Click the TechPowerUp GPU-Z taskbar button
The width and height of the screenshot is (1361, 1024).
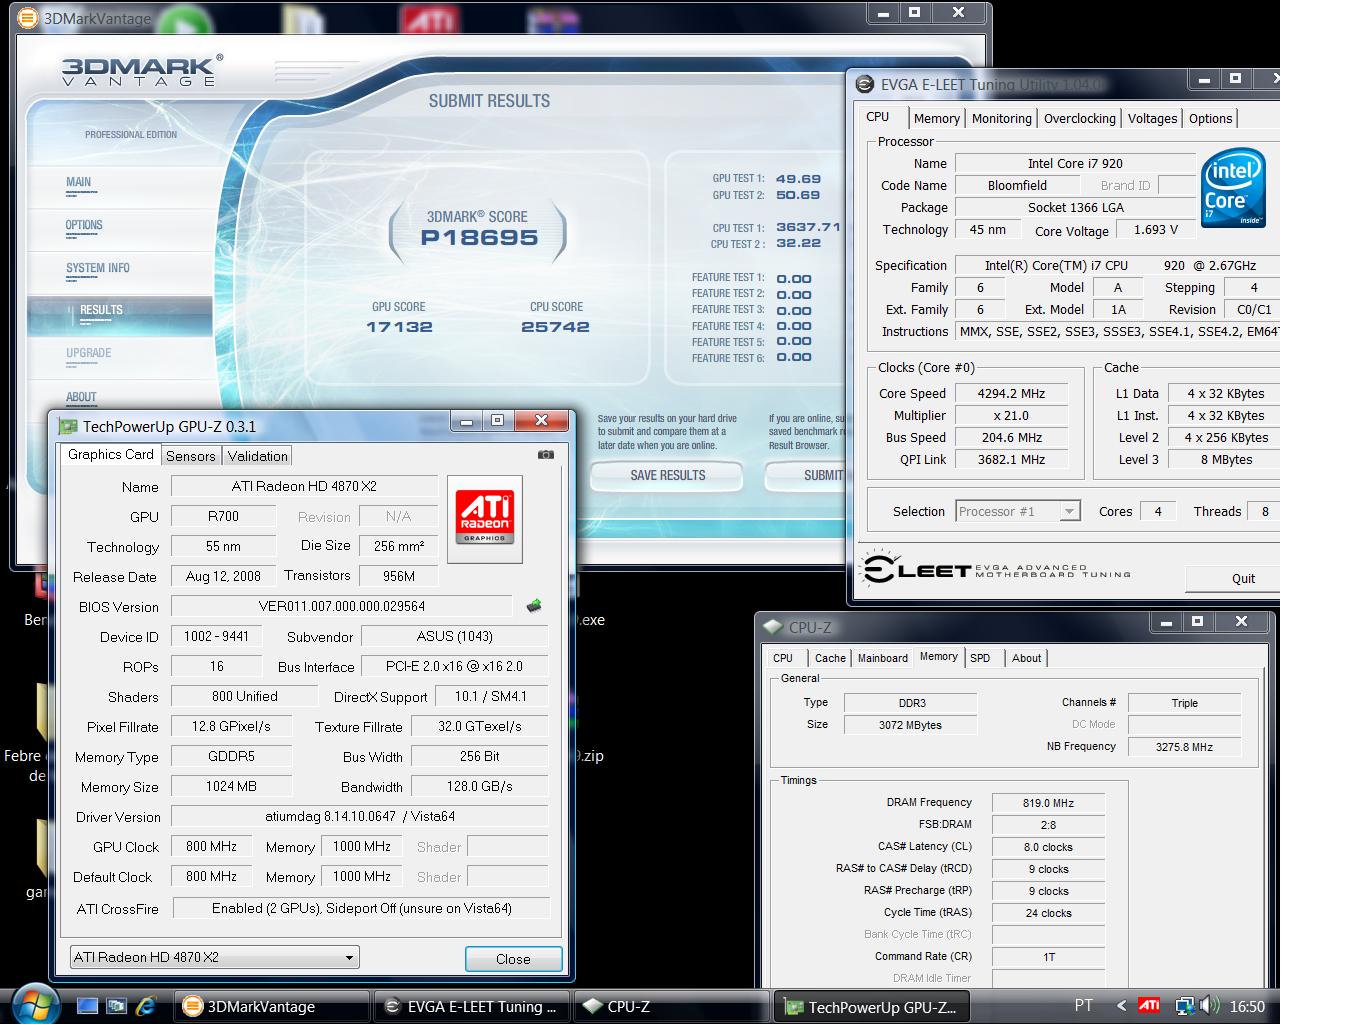click(x=872, y=1007)
